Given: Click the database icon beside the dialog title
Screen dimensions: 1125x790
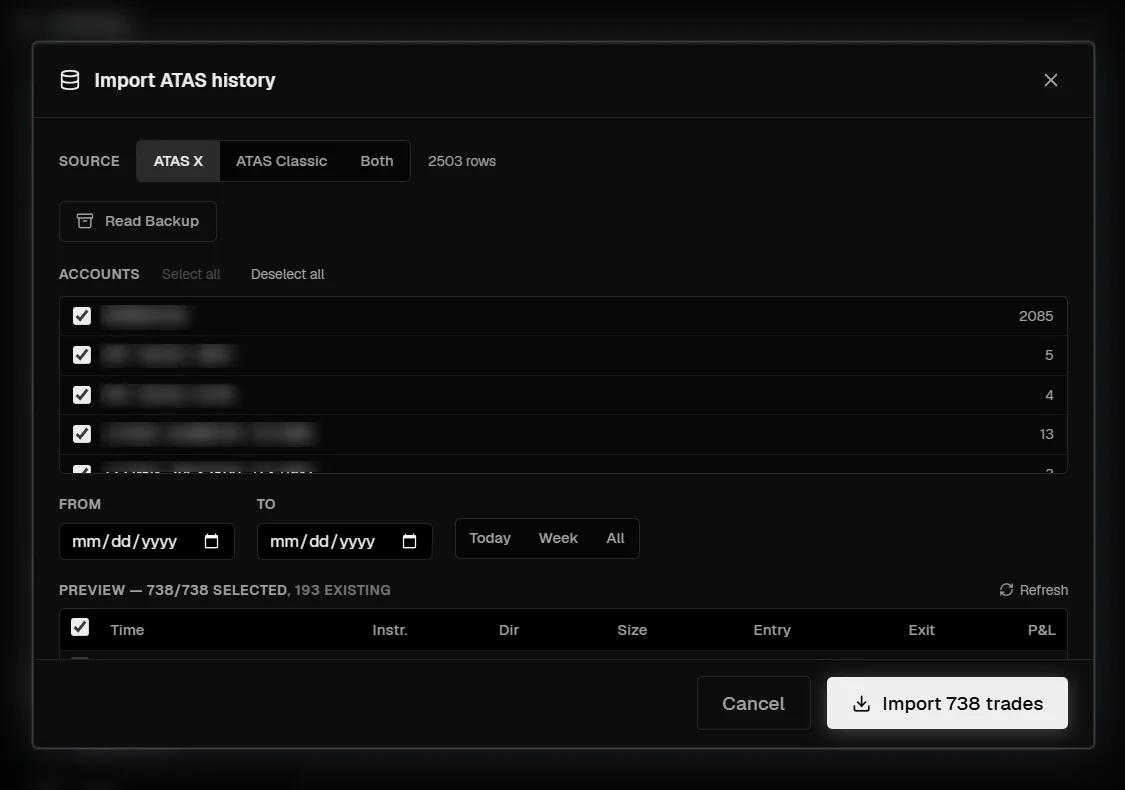Looking at the screenshot, I should tap(70, 80).
